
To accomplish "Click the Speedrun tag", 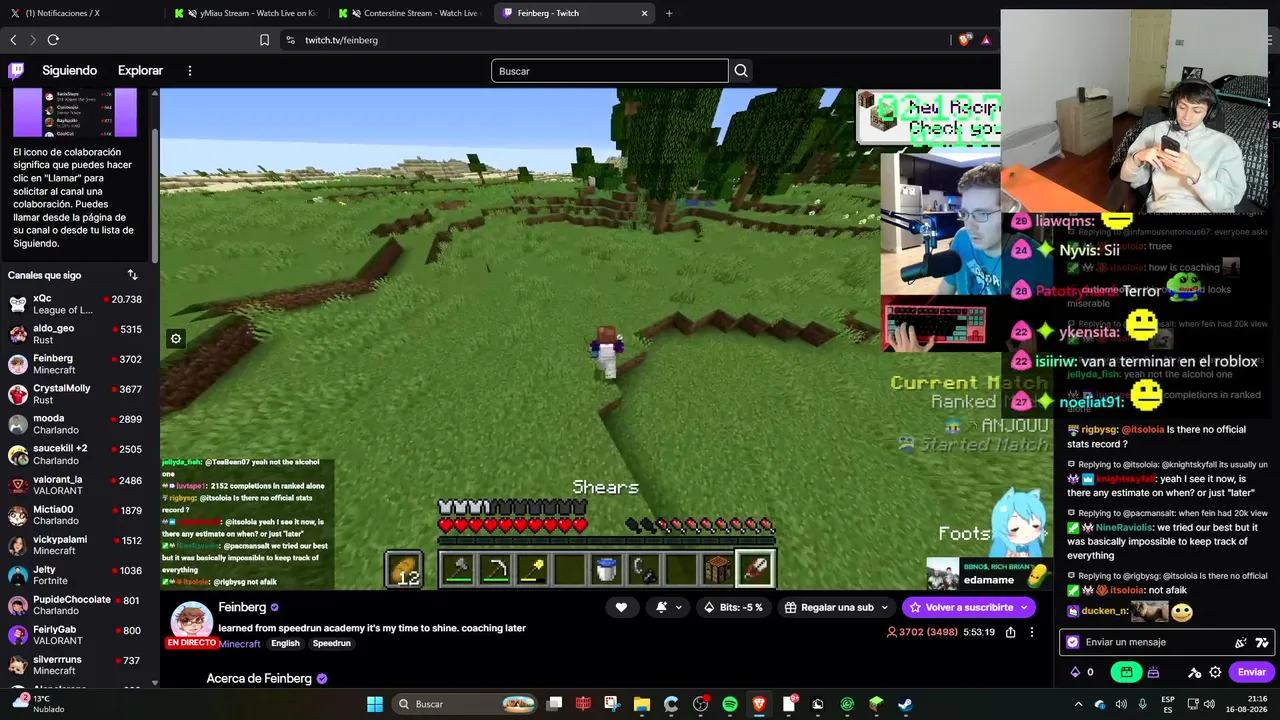I will [x=331, y=644].
